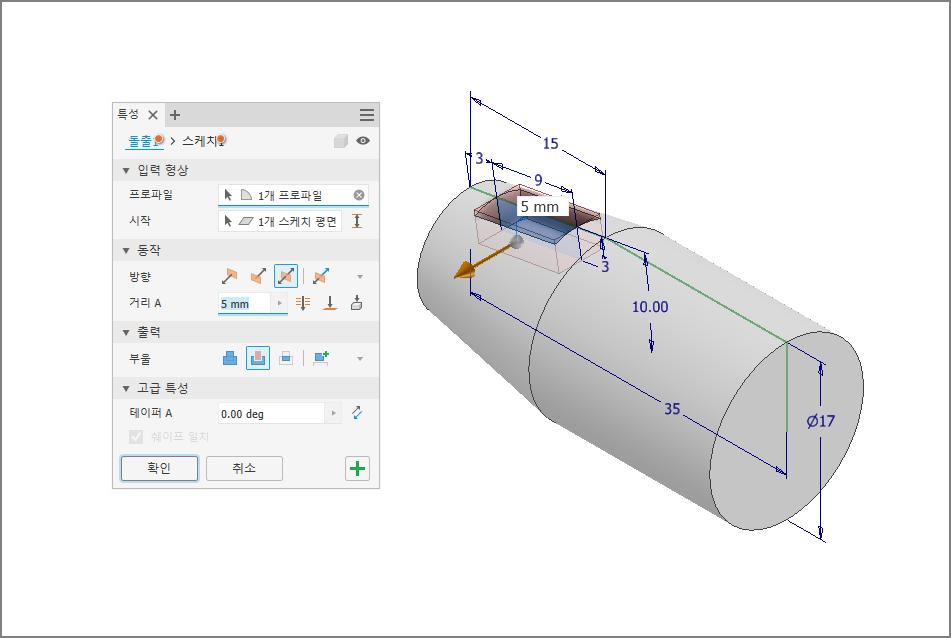
Task: Choose the To Next extent icon
Action: coord(357,303)
